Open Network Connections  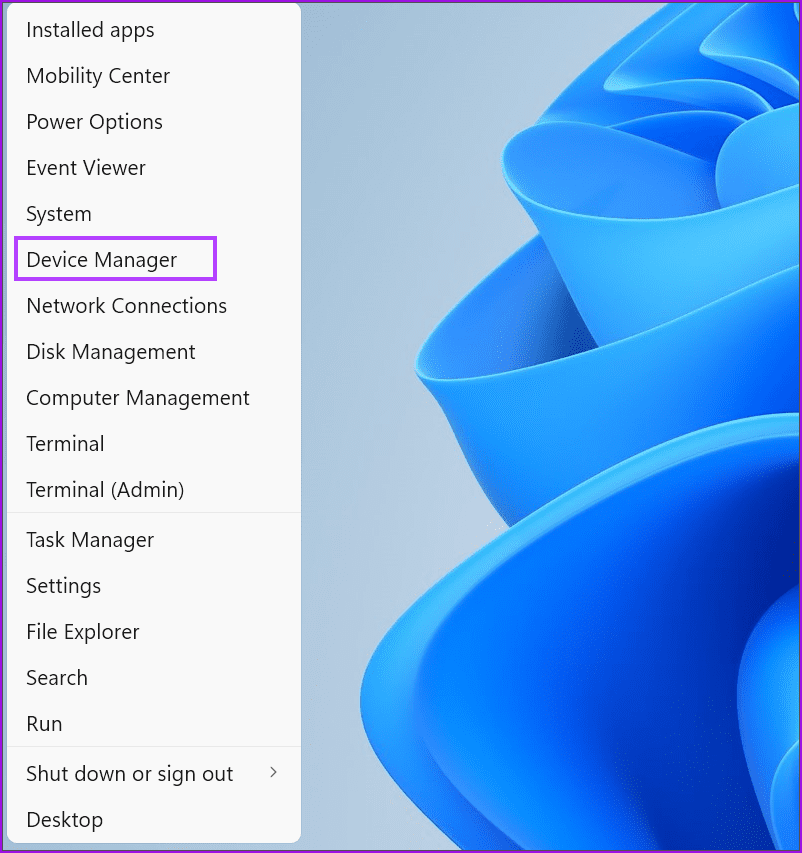tap(126, 306)
